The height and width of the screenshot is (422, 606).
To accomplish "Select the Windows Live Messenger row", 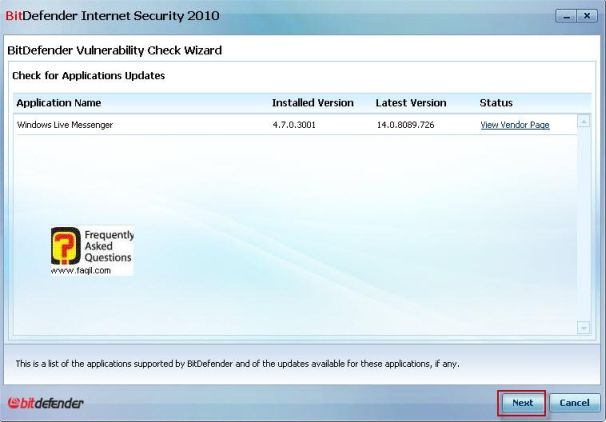I will [295, 125].
